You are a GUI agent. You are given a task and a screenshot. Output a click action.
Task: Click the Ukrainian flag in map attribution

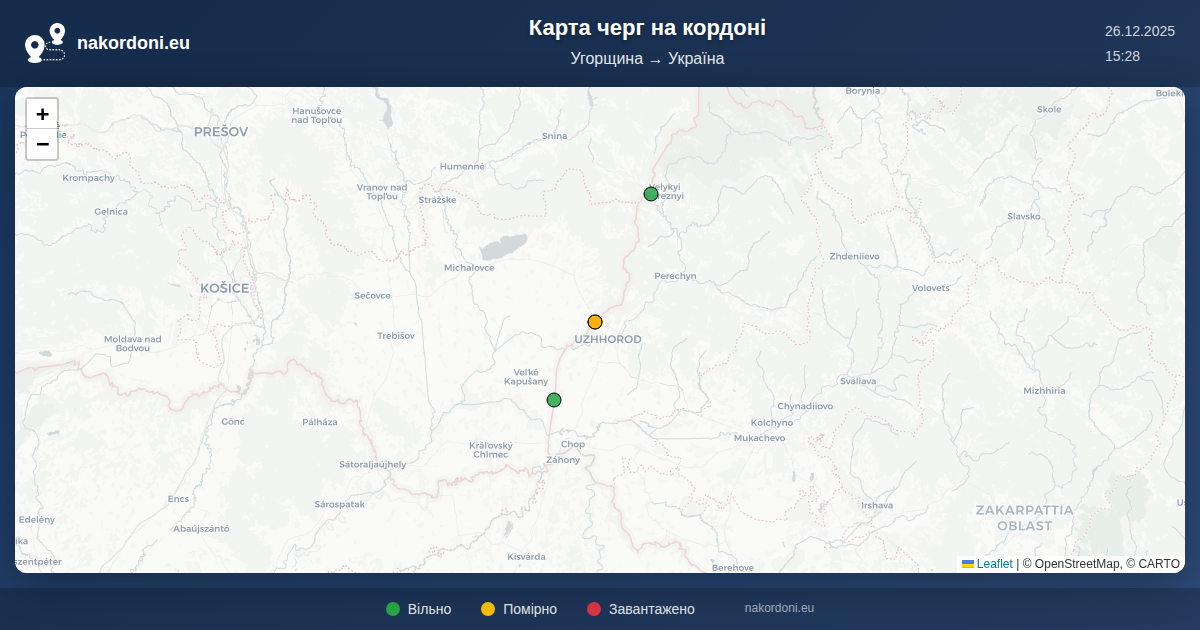pos(968,564)
